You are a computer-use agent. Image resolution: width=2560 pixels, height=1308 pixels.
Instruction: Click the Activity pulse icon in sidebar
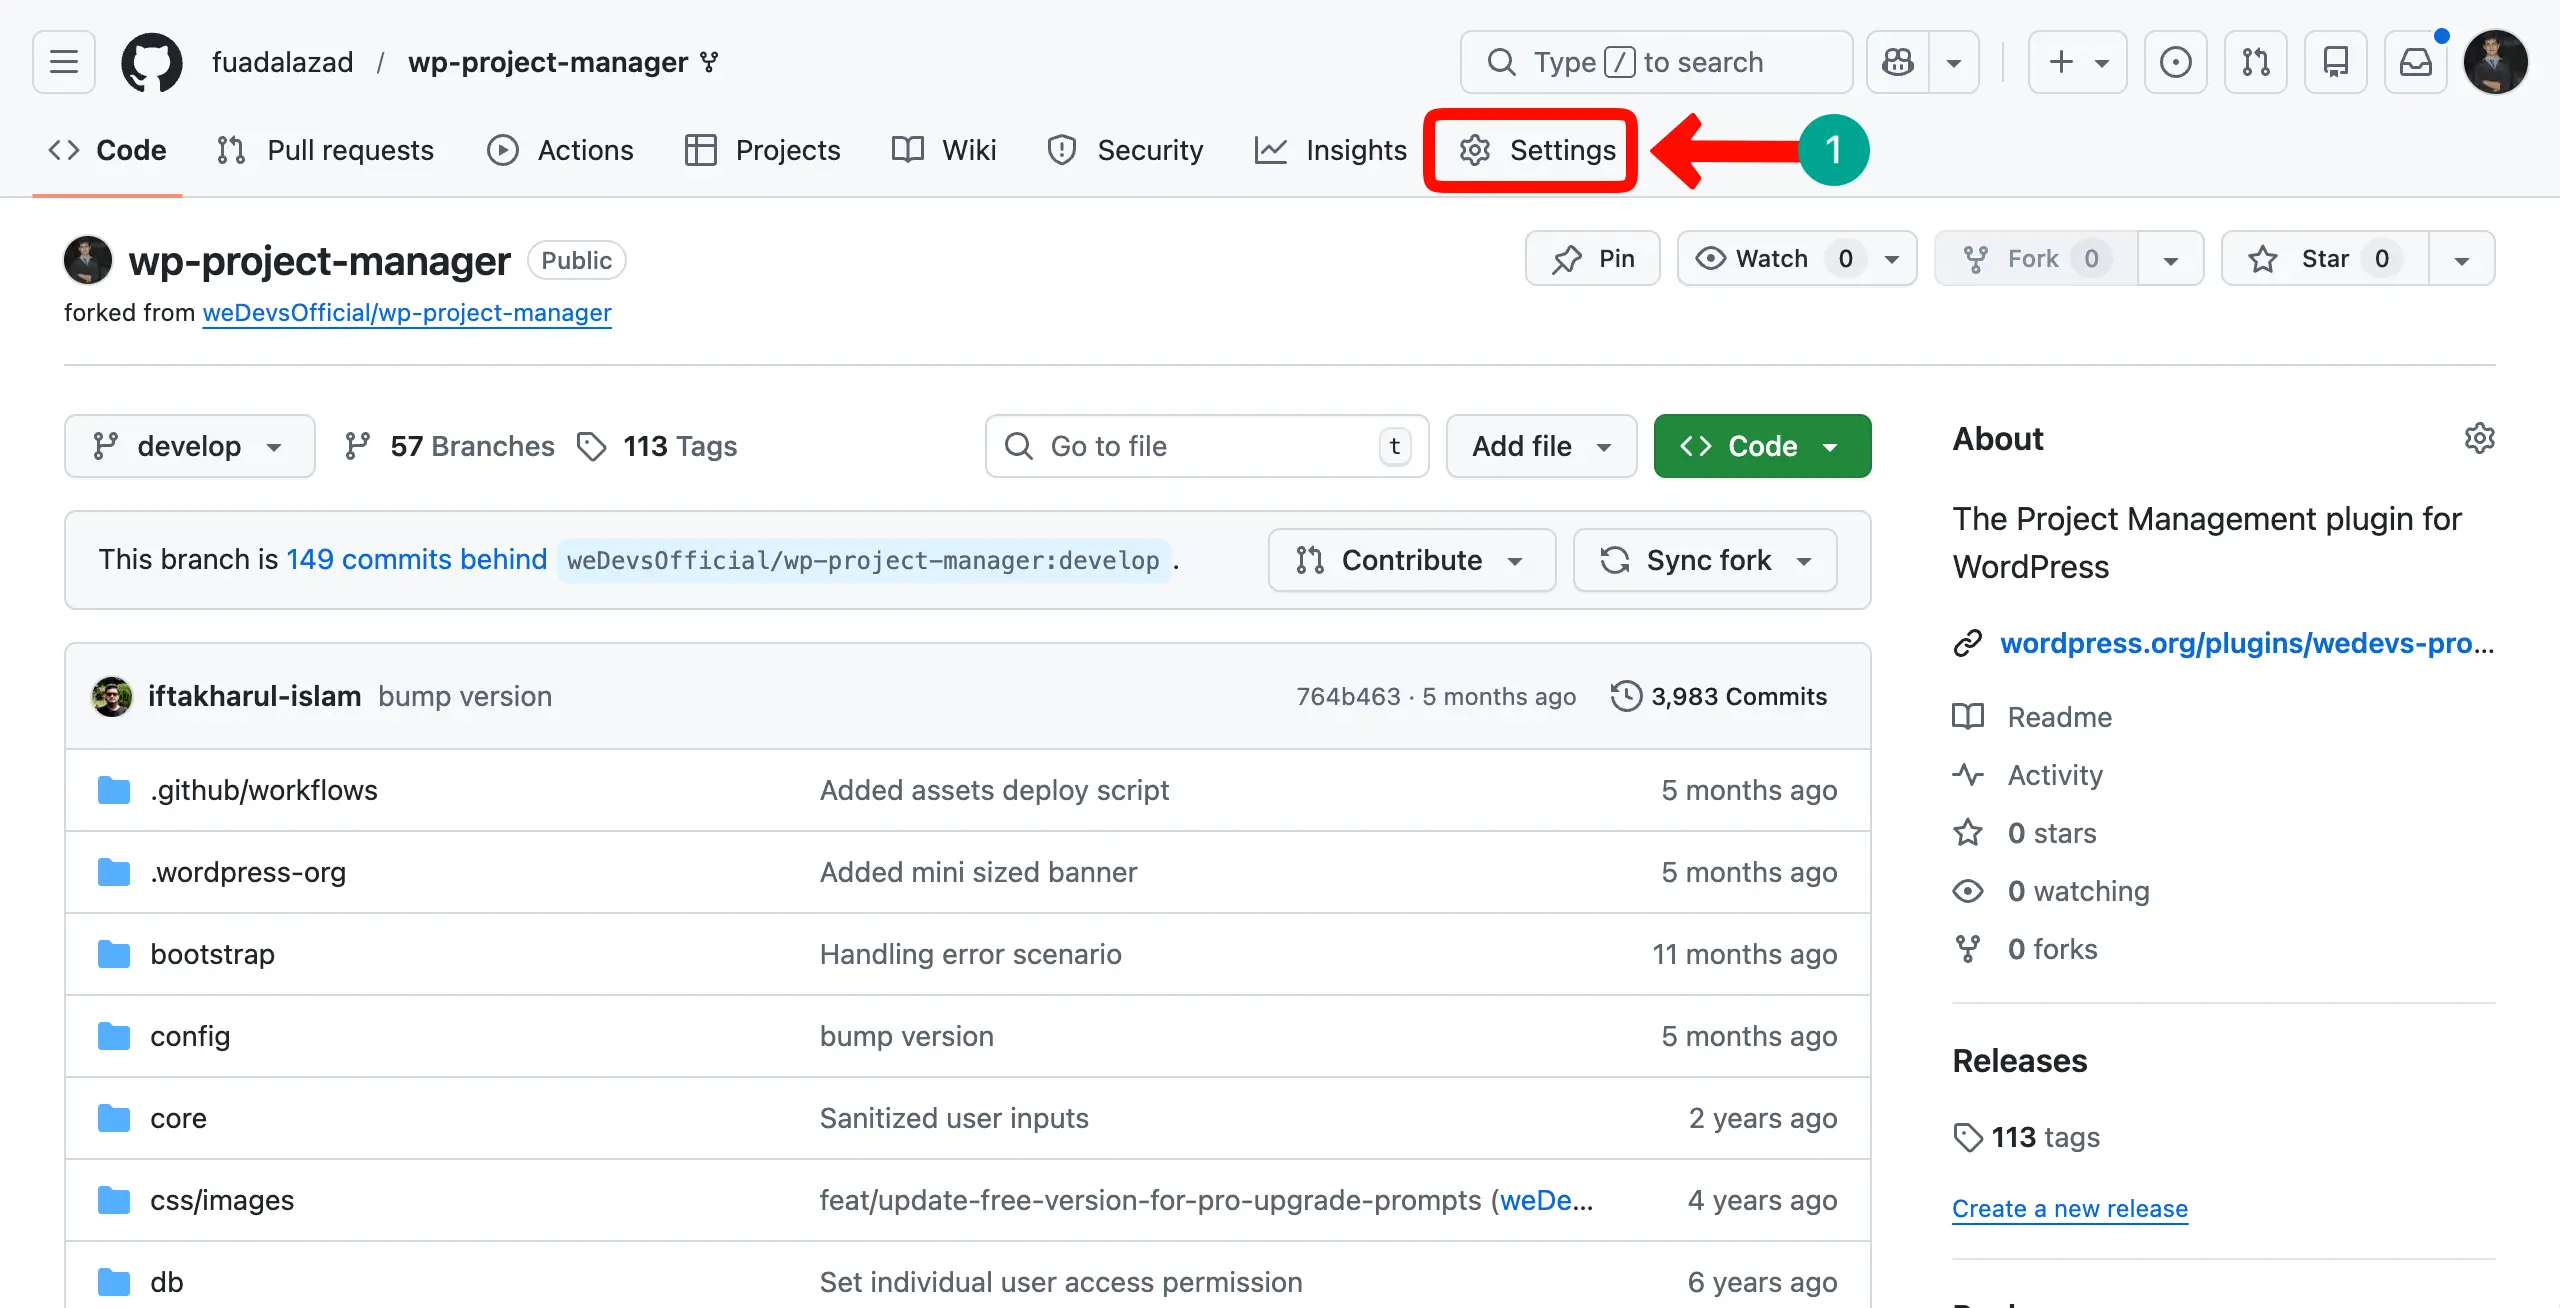click(1967, 774)
